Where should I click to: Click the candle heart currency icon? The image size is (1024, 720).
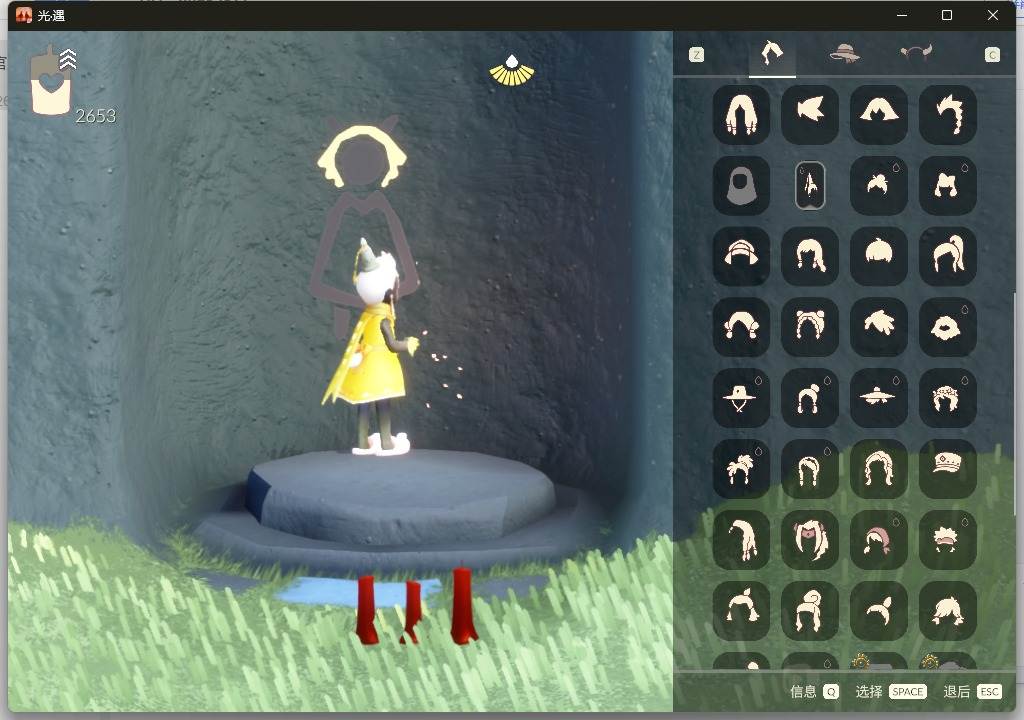pyautogui.click(x=51, y=82)
